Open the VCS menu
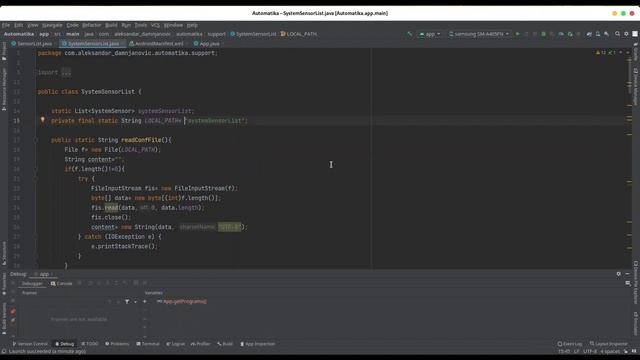 pos(155,25)
